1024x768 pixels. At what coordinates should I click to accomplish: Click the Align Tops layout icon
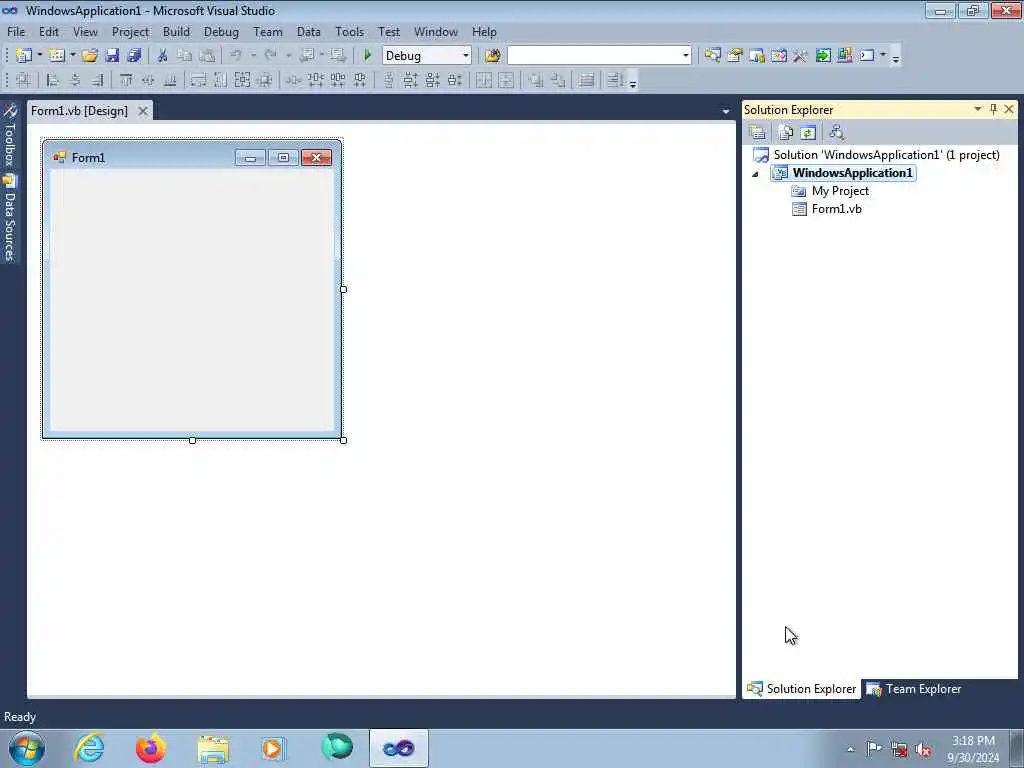point(126,80)
